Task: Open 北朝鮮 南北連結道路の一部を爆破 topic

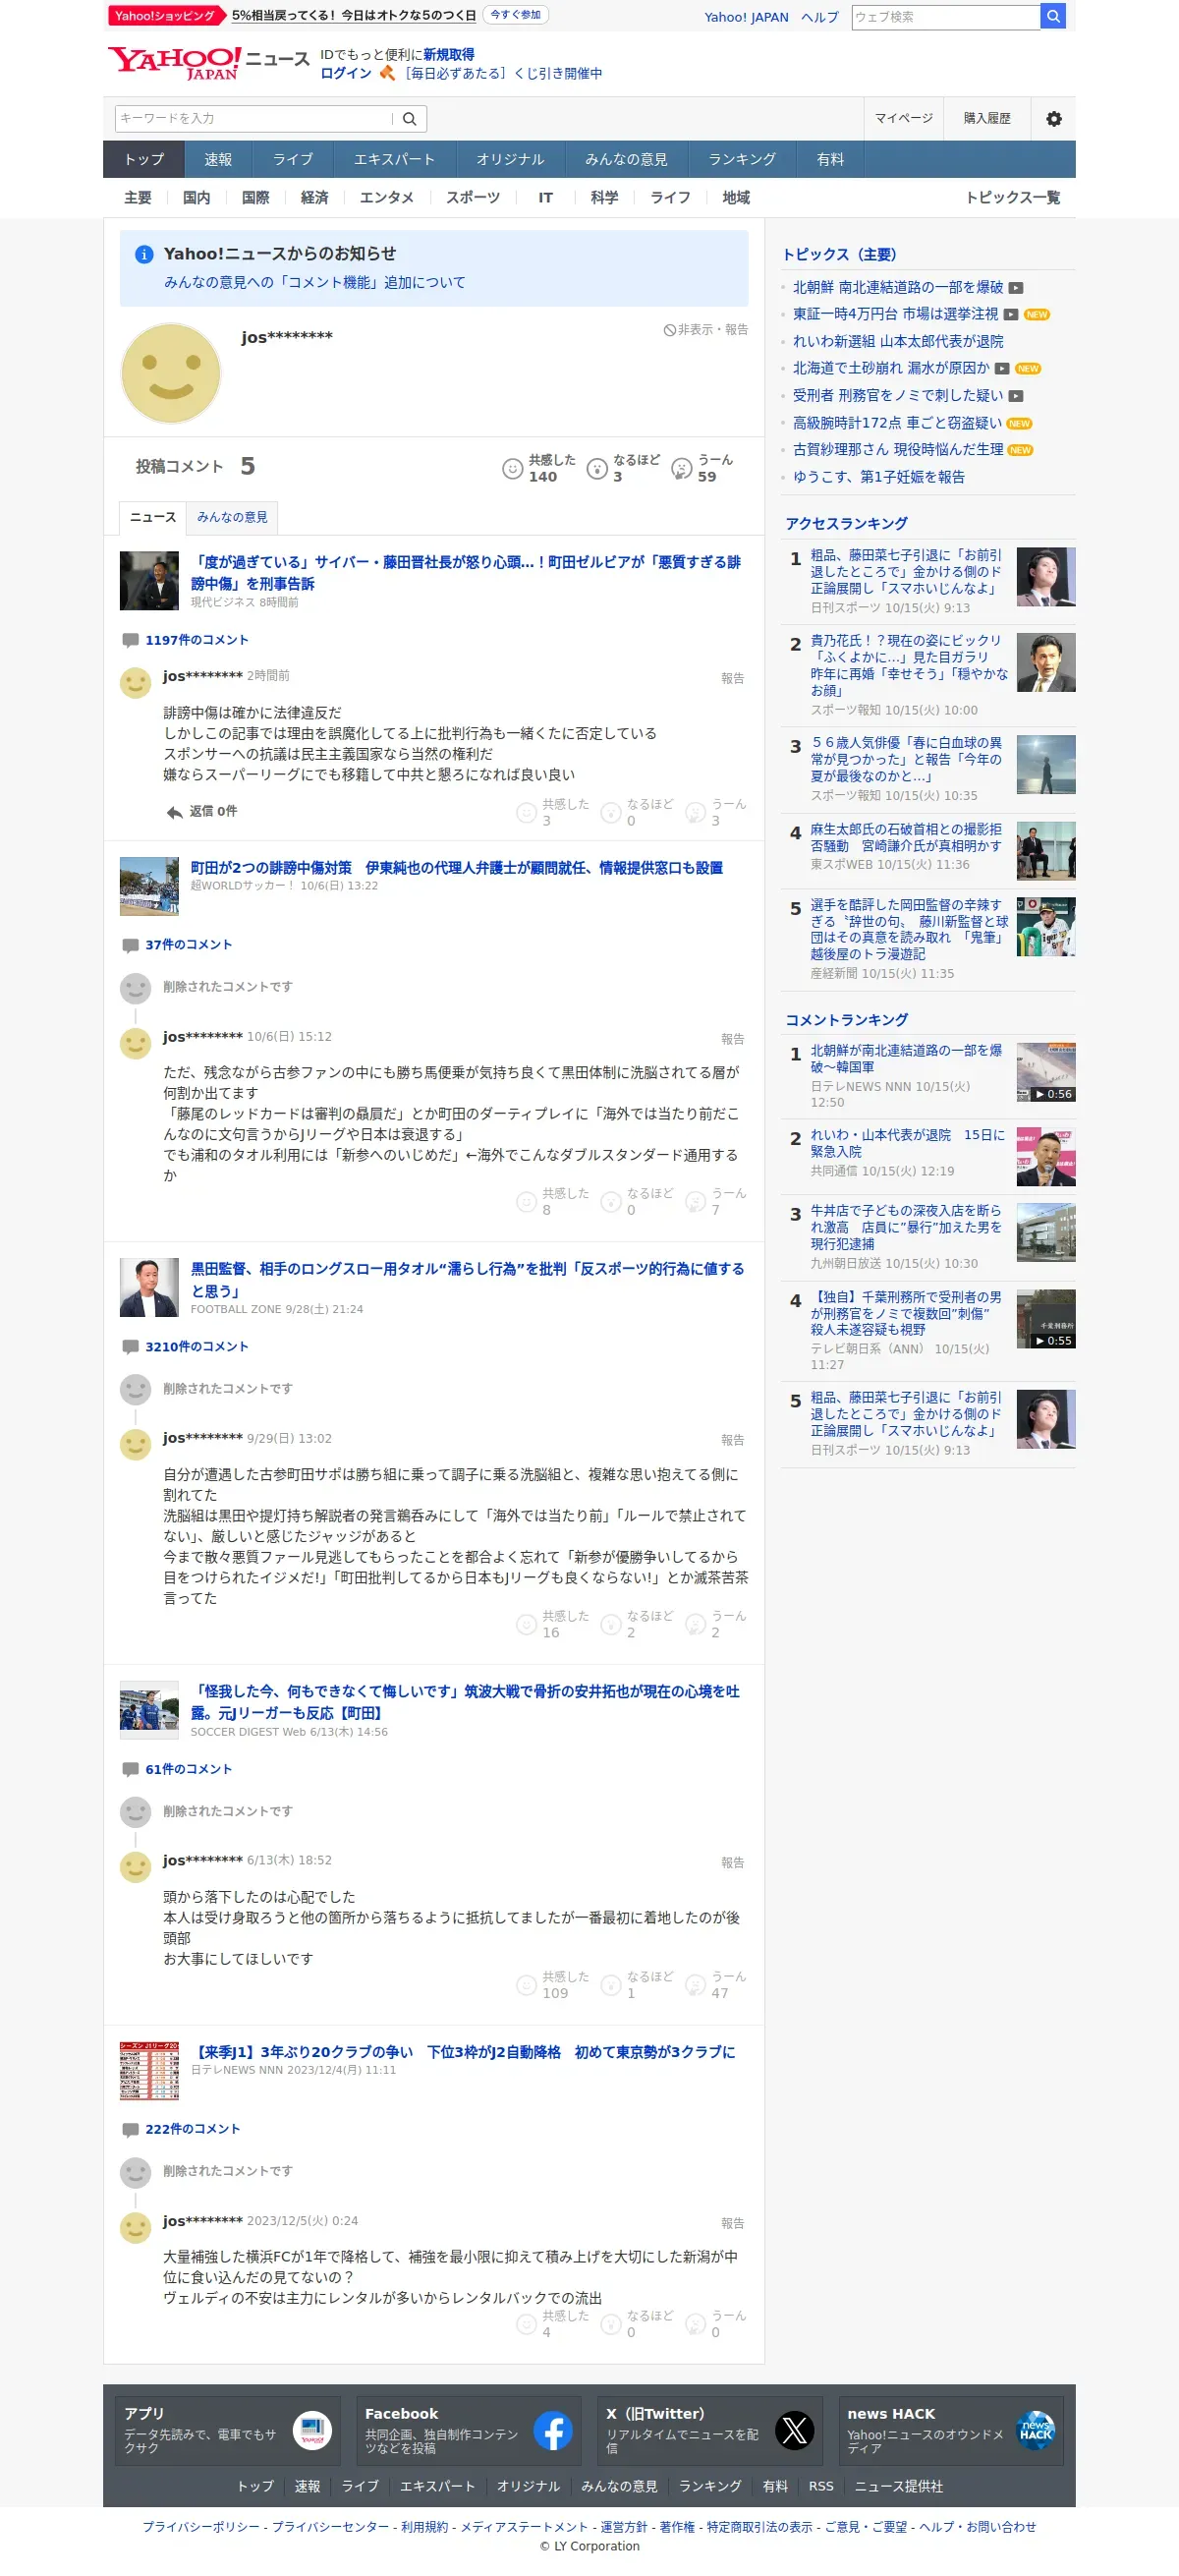Action: coord(898,288)
